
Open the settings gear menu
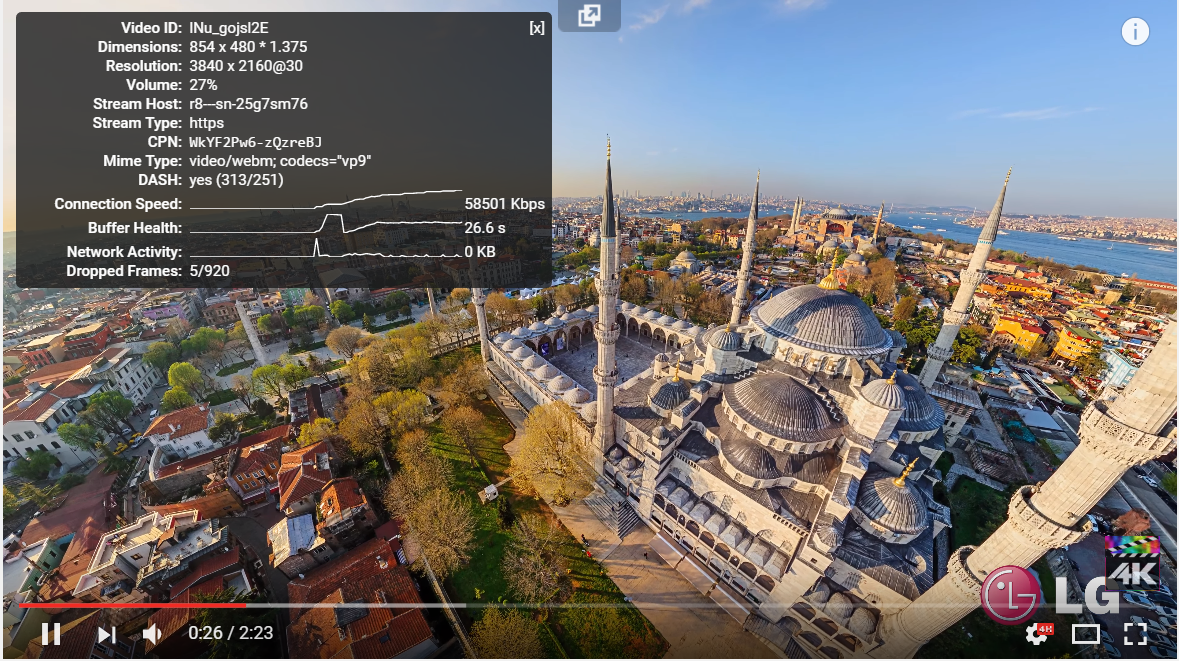(1037, 633)
